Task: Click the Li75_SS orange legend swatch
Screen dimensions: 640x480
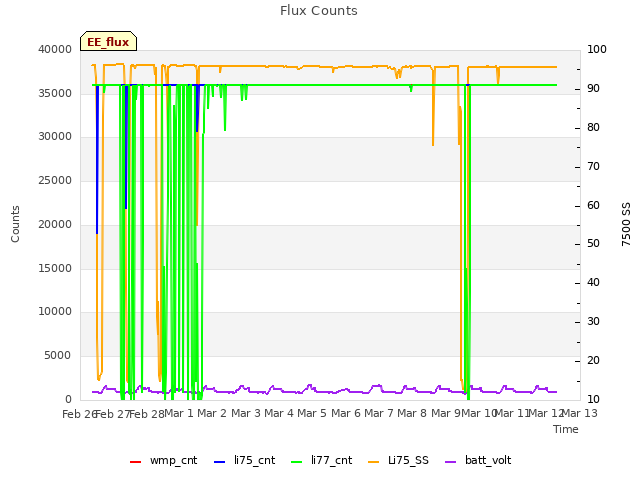Action: [373, 462]
